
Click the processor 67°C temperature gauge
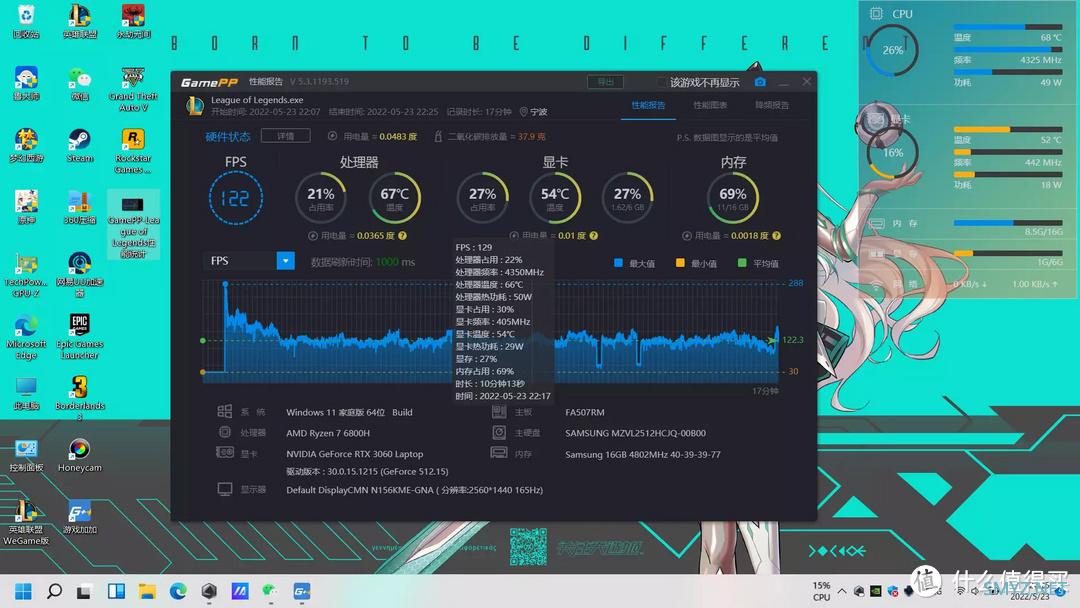(395, 198)
